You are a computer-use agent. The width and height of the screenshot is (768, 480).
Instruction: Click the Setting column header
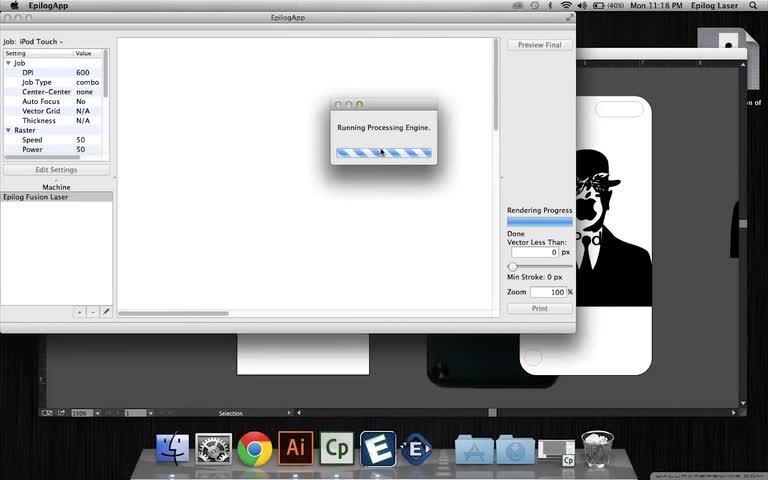[39, 53]
